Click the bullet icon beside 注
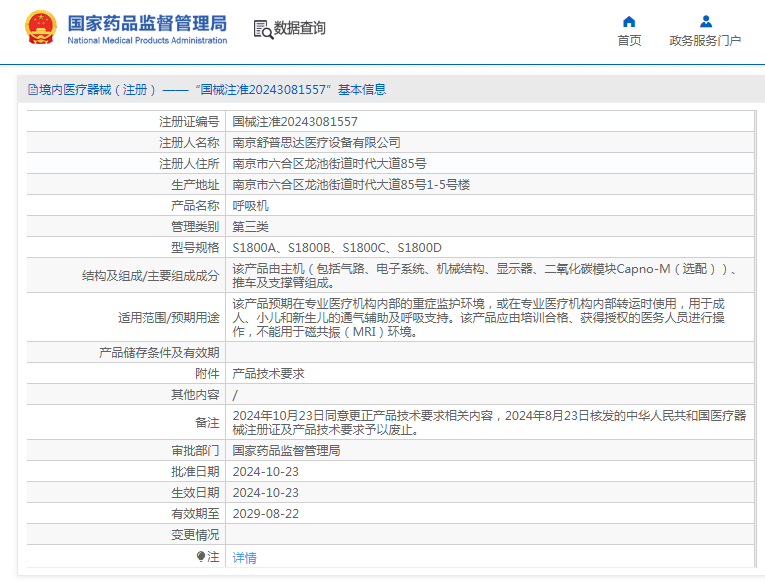The height and width of the screenshot is (583, 765). [201, 557]
